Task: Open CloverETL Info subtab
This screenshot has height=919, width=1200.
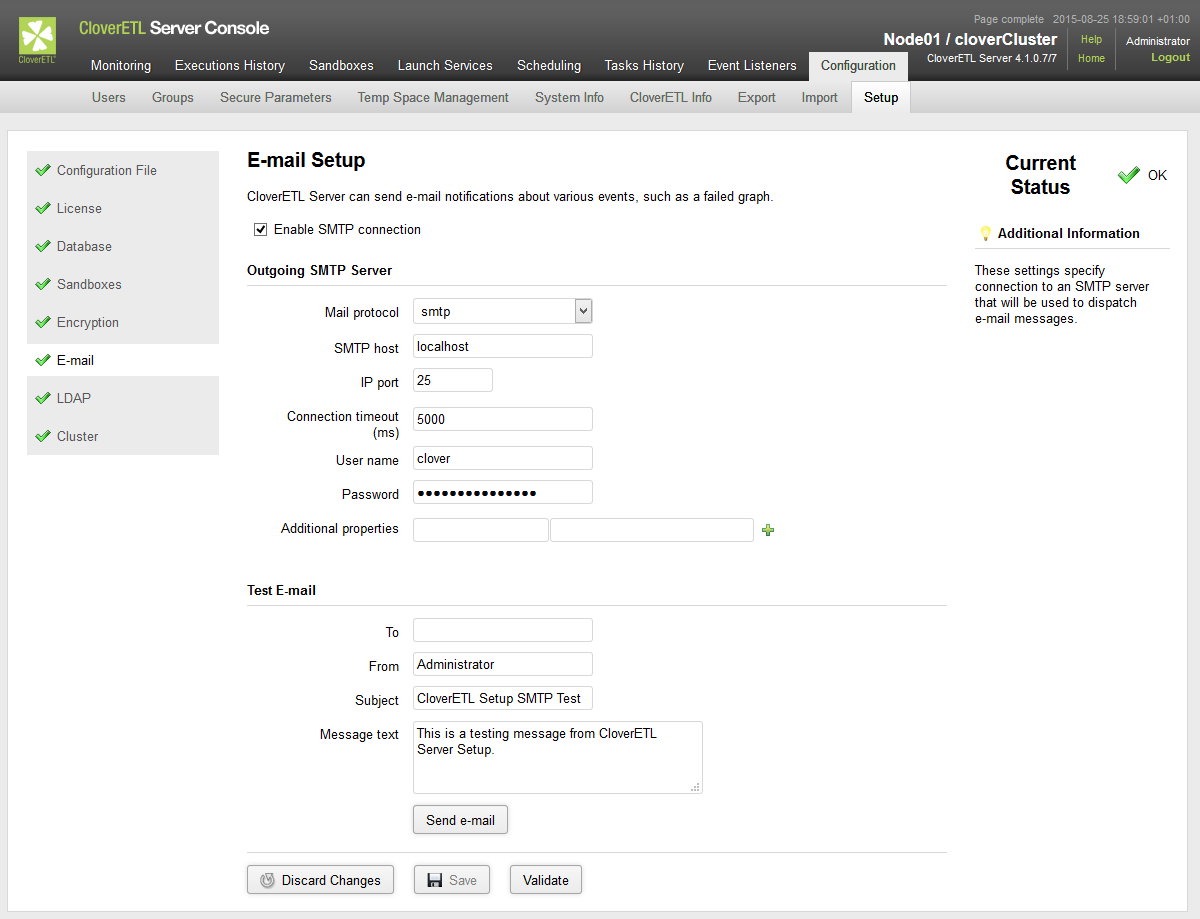Action: point(671,97)
